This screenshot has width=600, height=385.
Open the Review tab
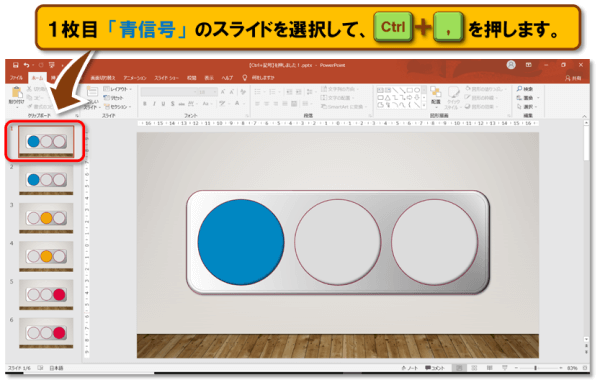[191, 78]
